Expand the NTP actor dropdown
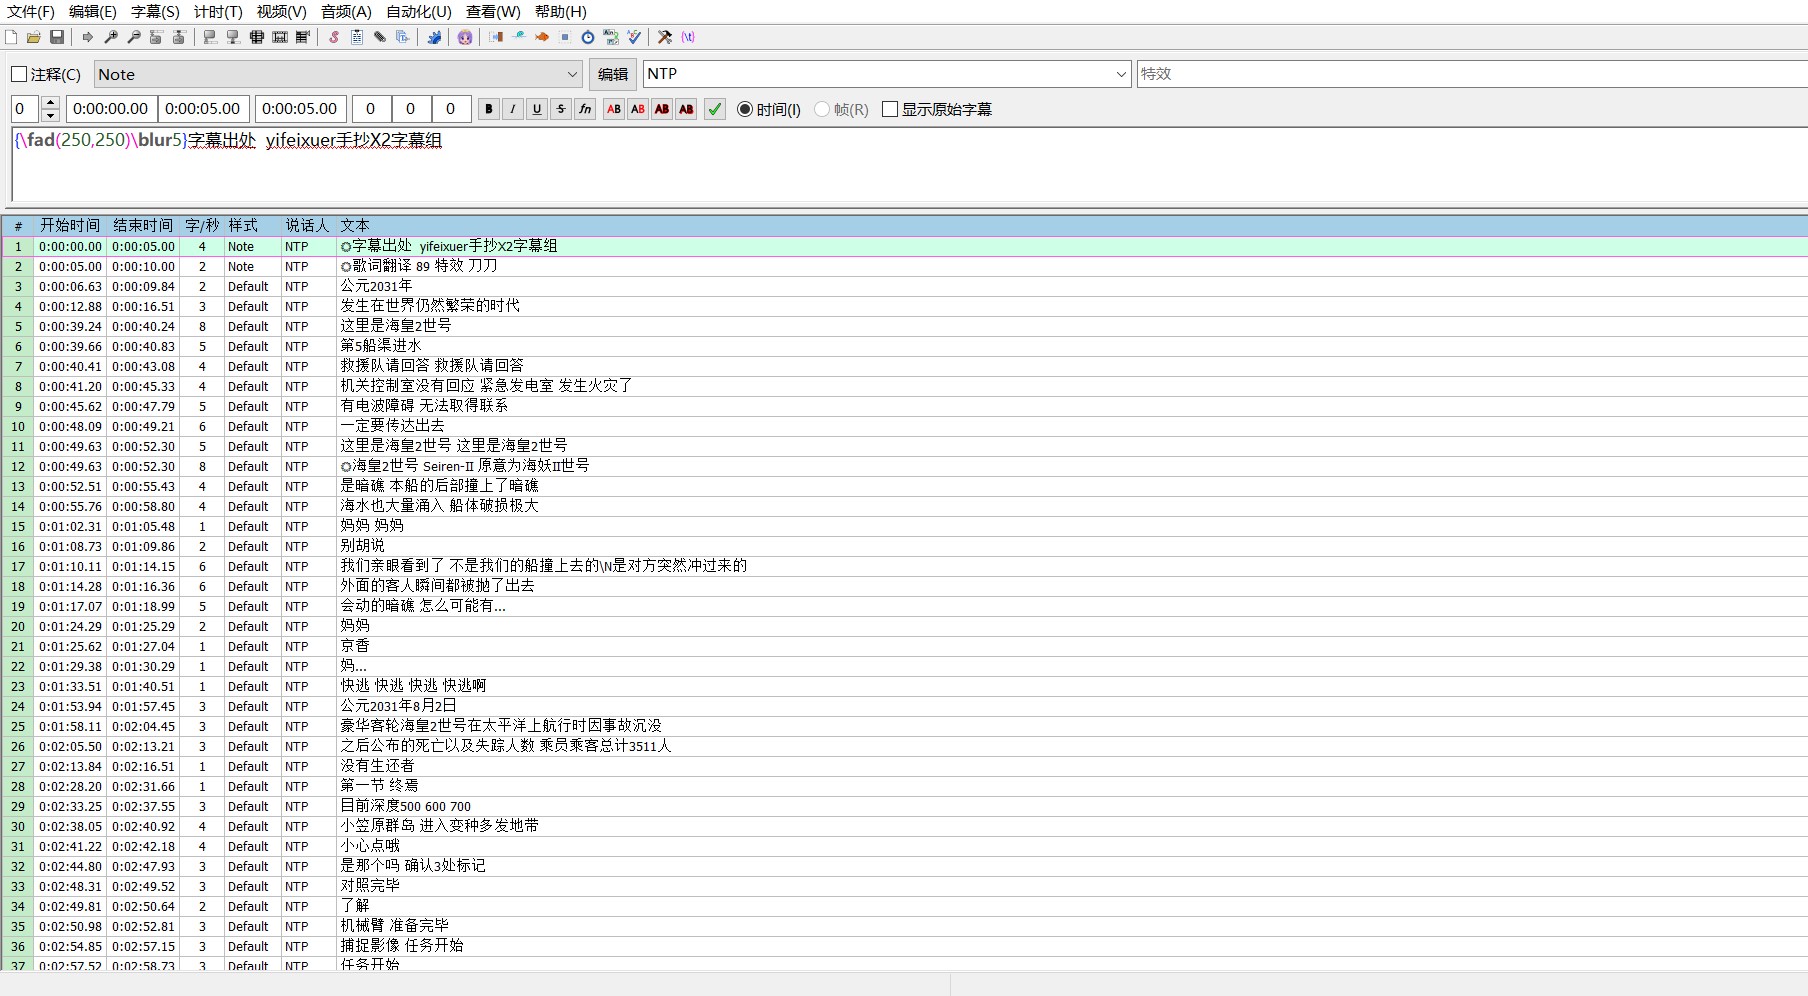This screenshot has width=1808, height=996. (1121, 74)
